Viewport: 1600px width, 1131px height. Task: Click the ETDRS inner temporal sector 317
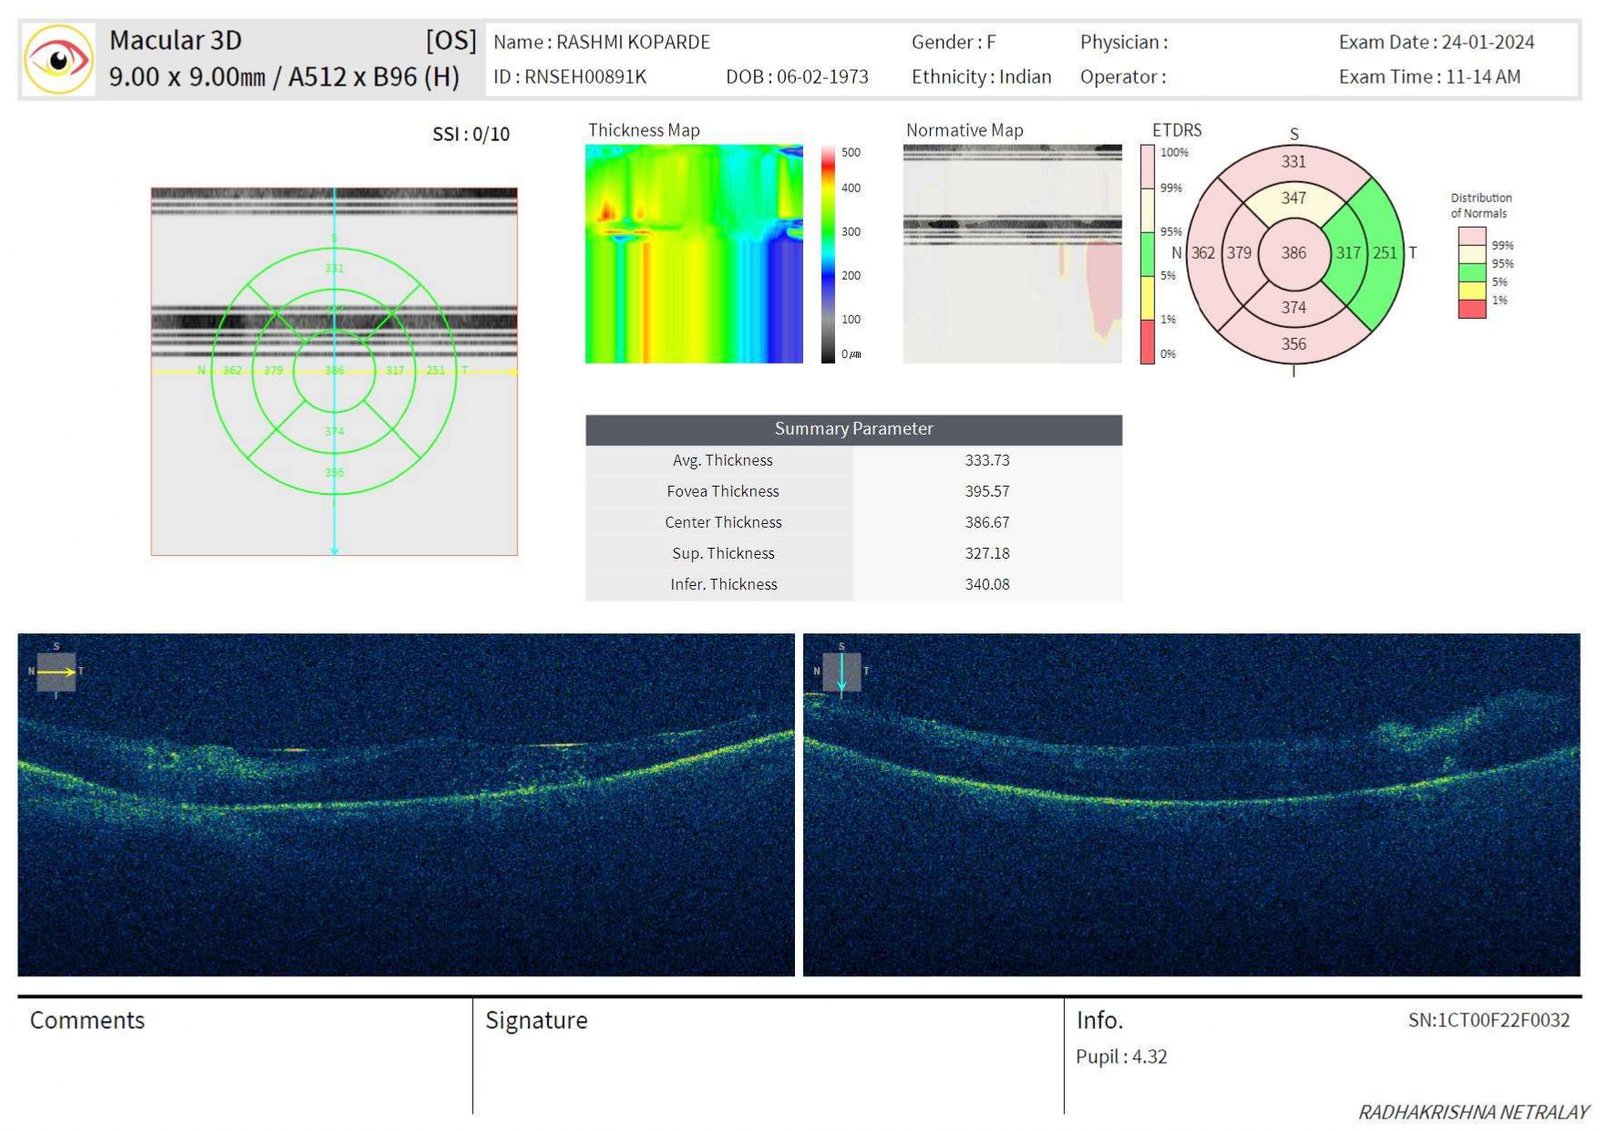click(x=1348, y=253)
